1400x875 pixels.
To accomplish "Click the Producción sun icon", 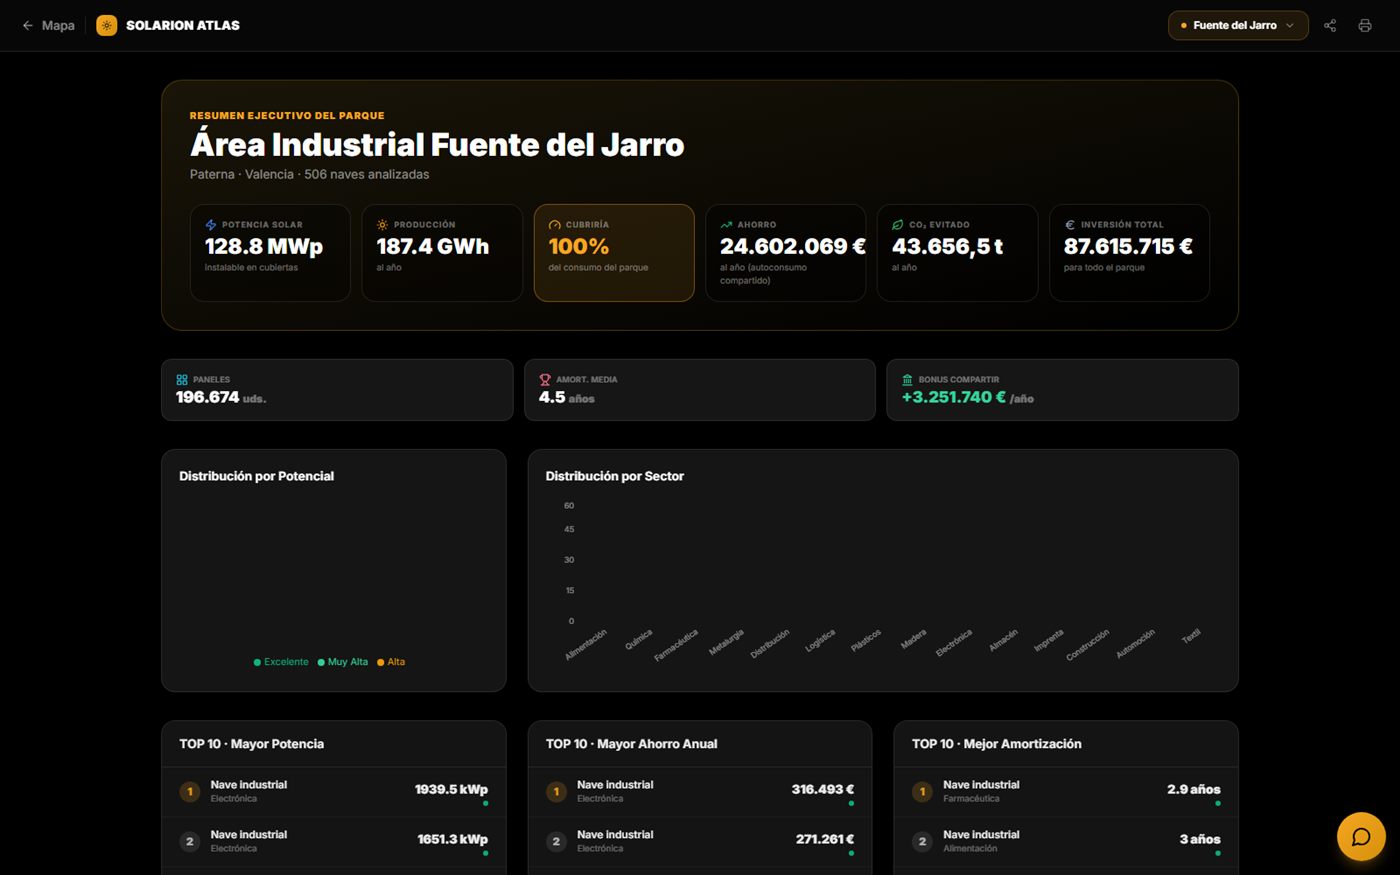I will pyautogui.click(x=382, y=225).
